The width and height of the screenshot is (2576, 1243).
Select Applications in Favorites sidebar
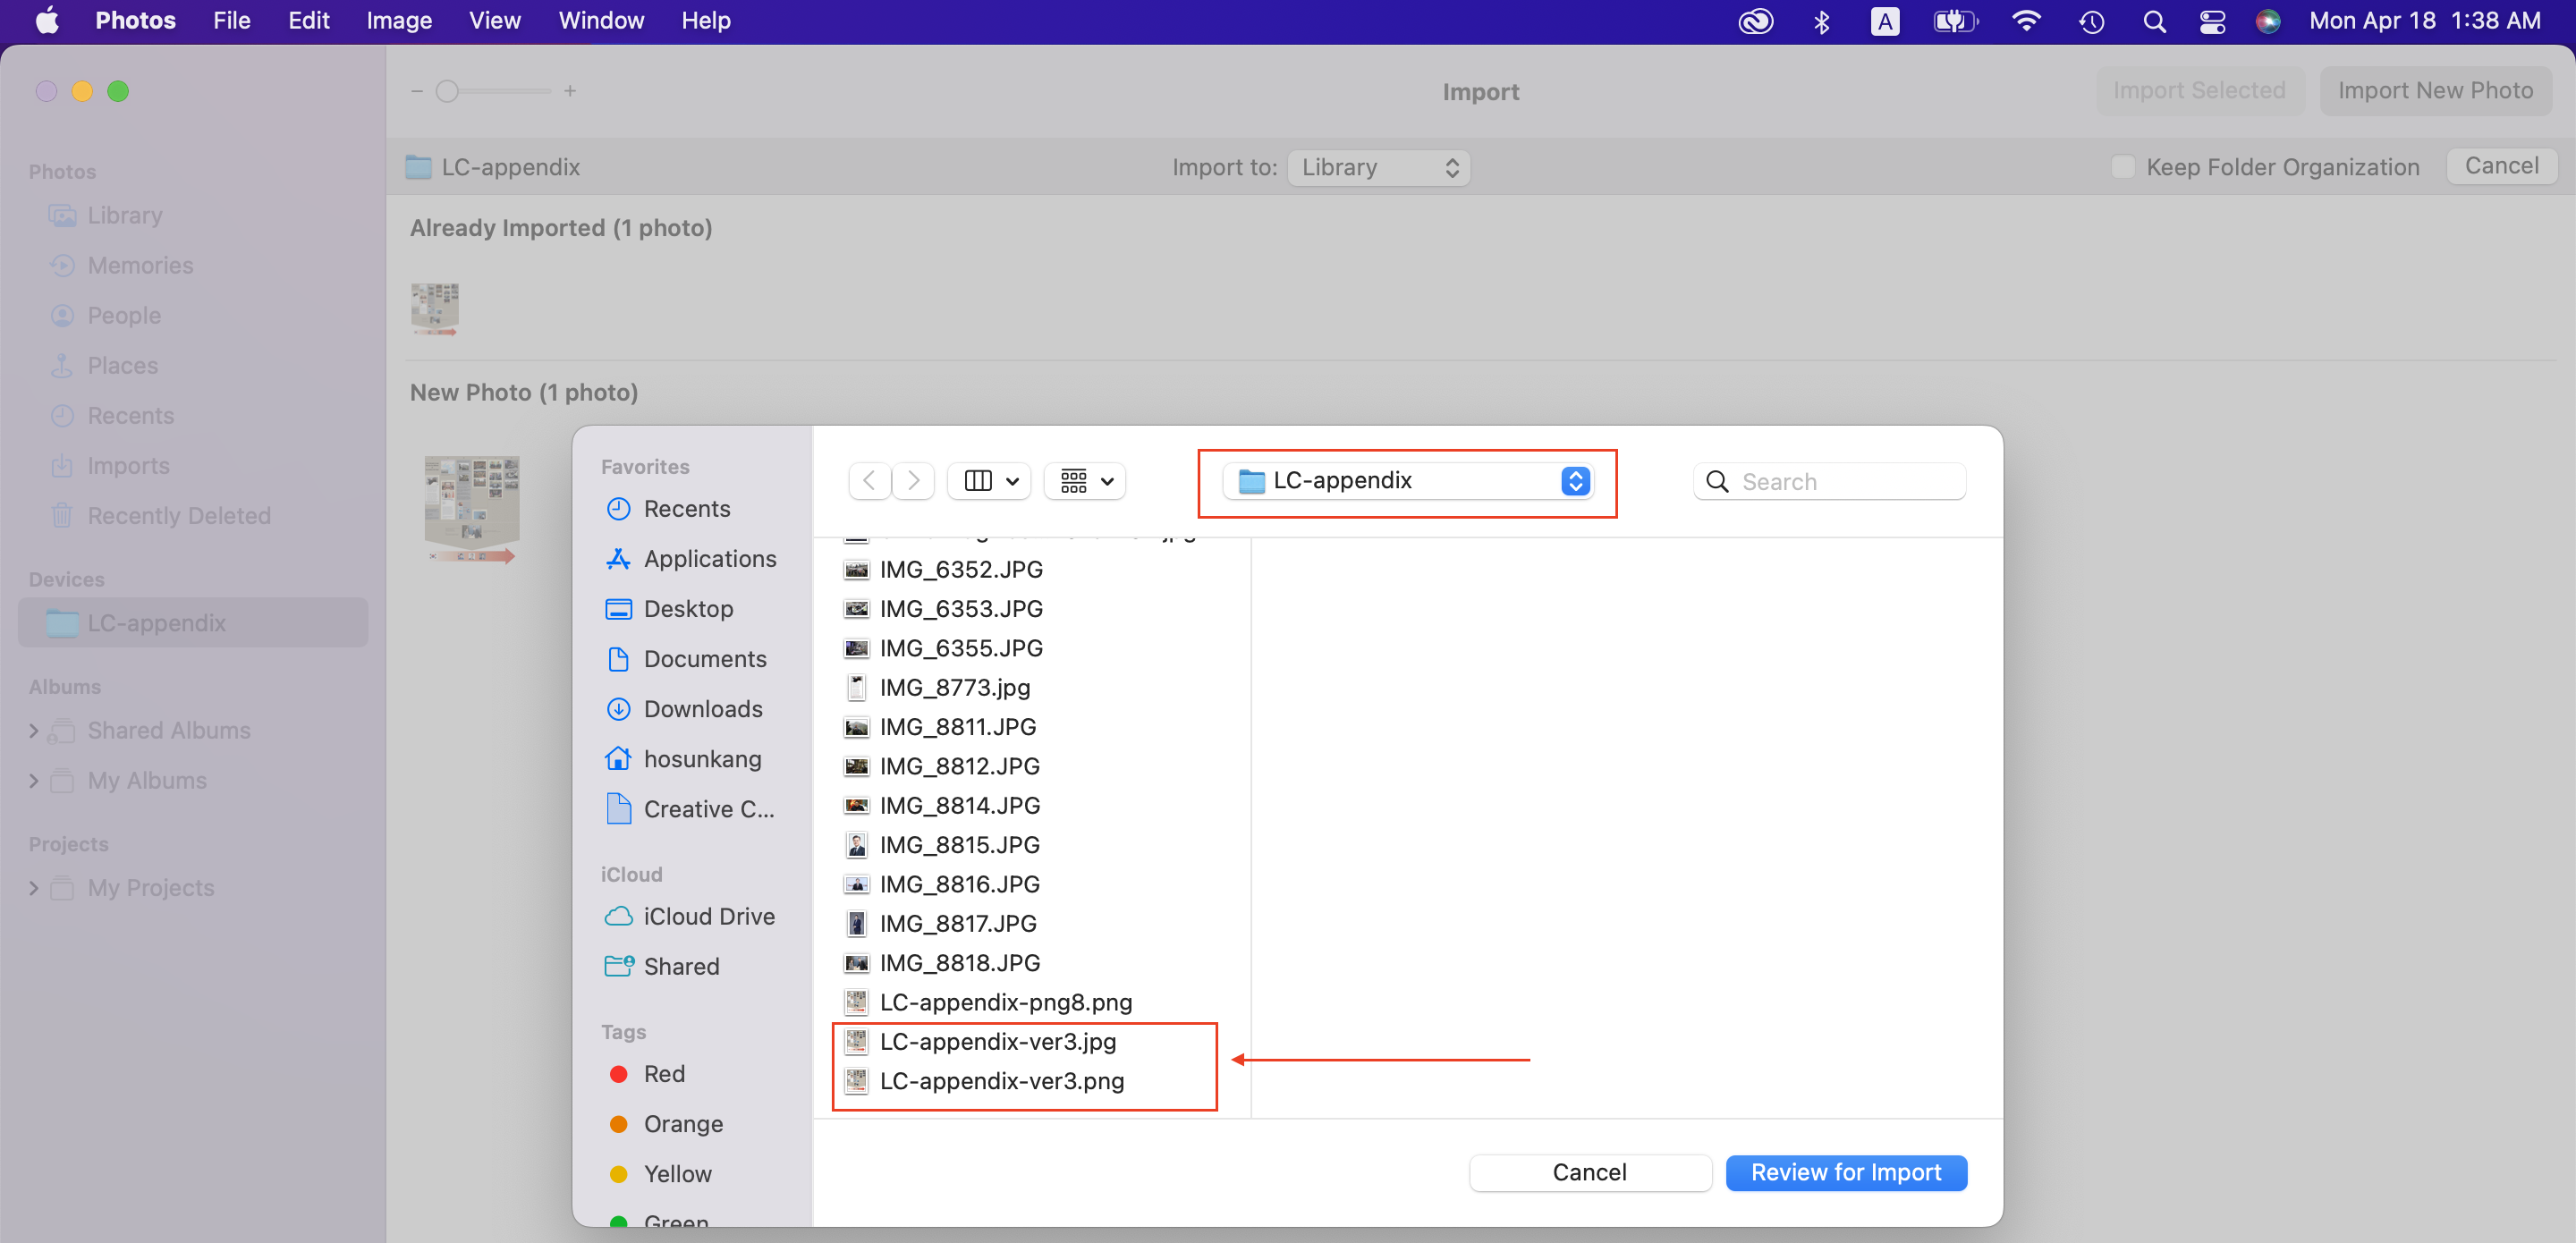point(709,559)
